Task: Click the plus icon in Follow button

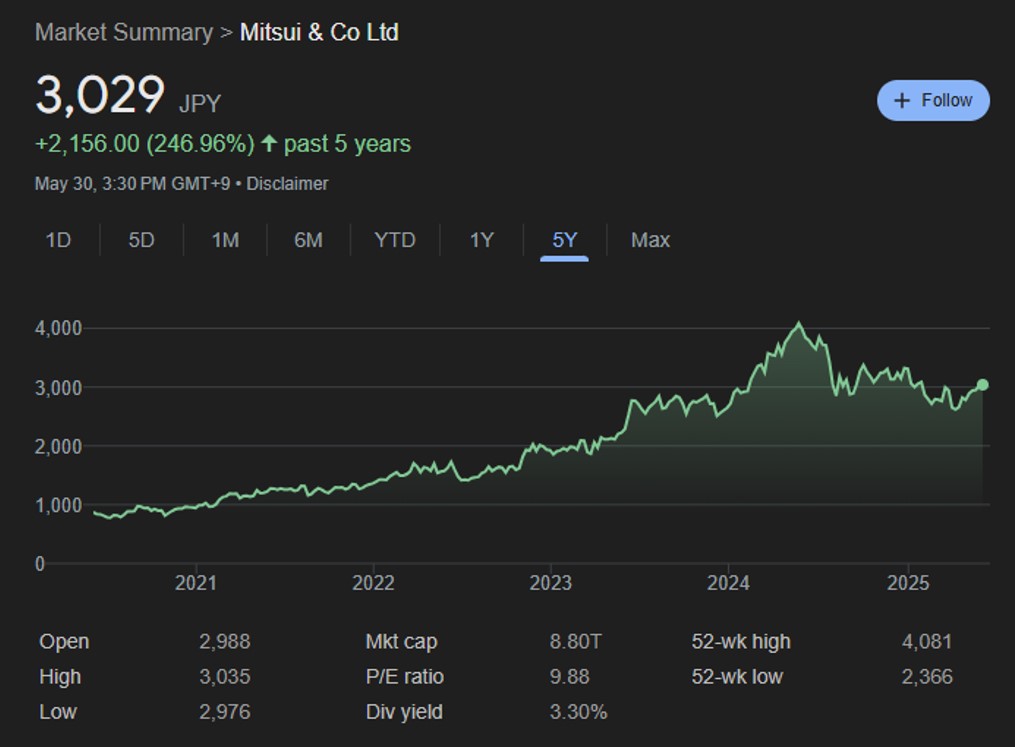Action: pos(901,100)
